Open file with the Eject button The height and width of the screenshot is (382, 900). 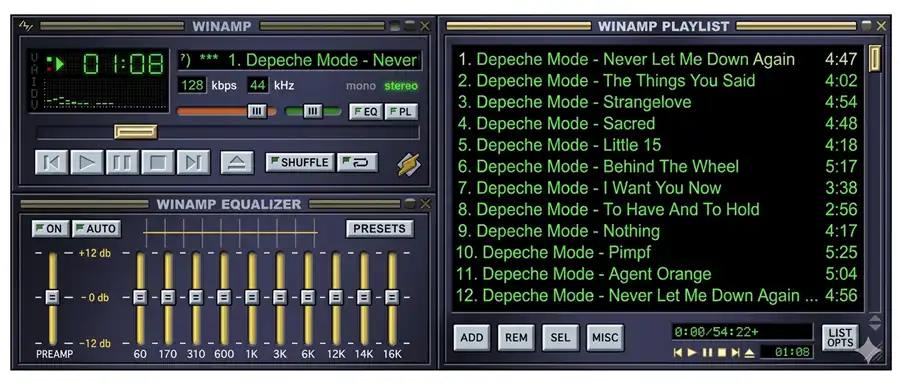(x=237, y=162)
